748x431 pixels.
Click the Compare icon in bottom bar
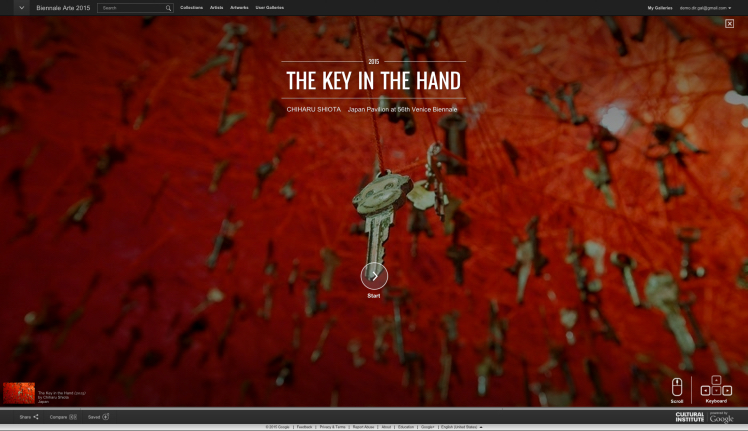[73, 416]
